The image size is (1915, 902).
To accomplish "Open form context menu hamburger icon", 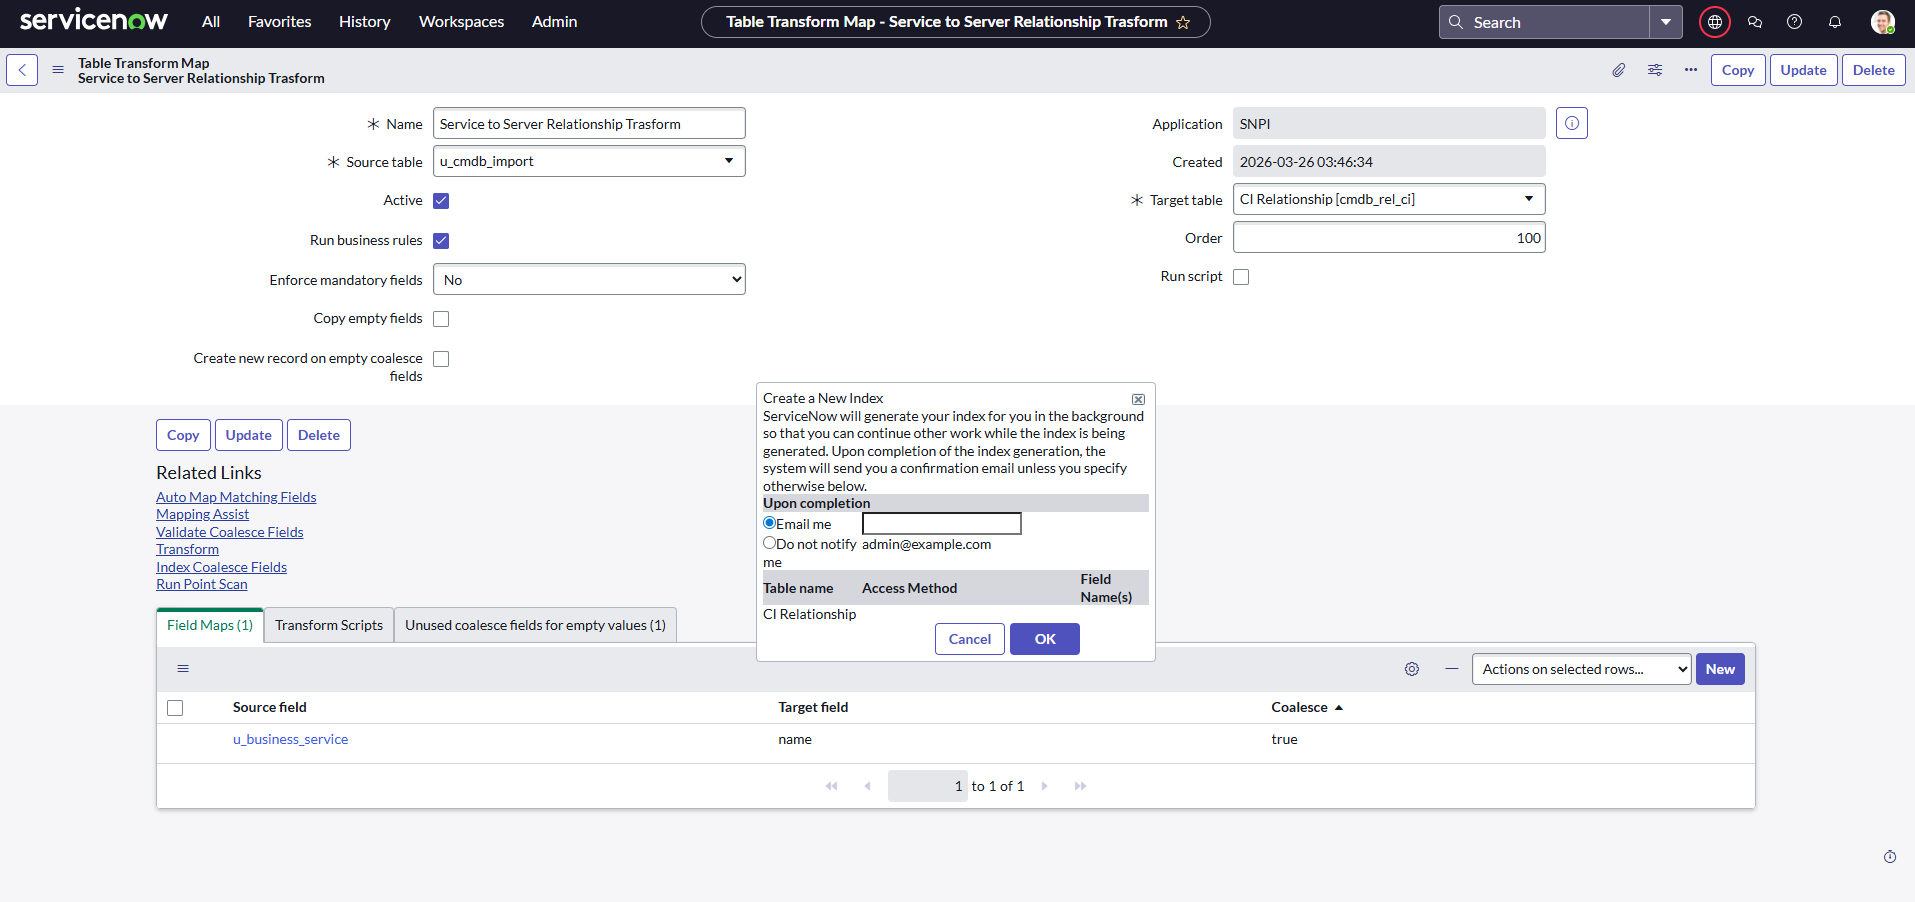I will point(58,70).
